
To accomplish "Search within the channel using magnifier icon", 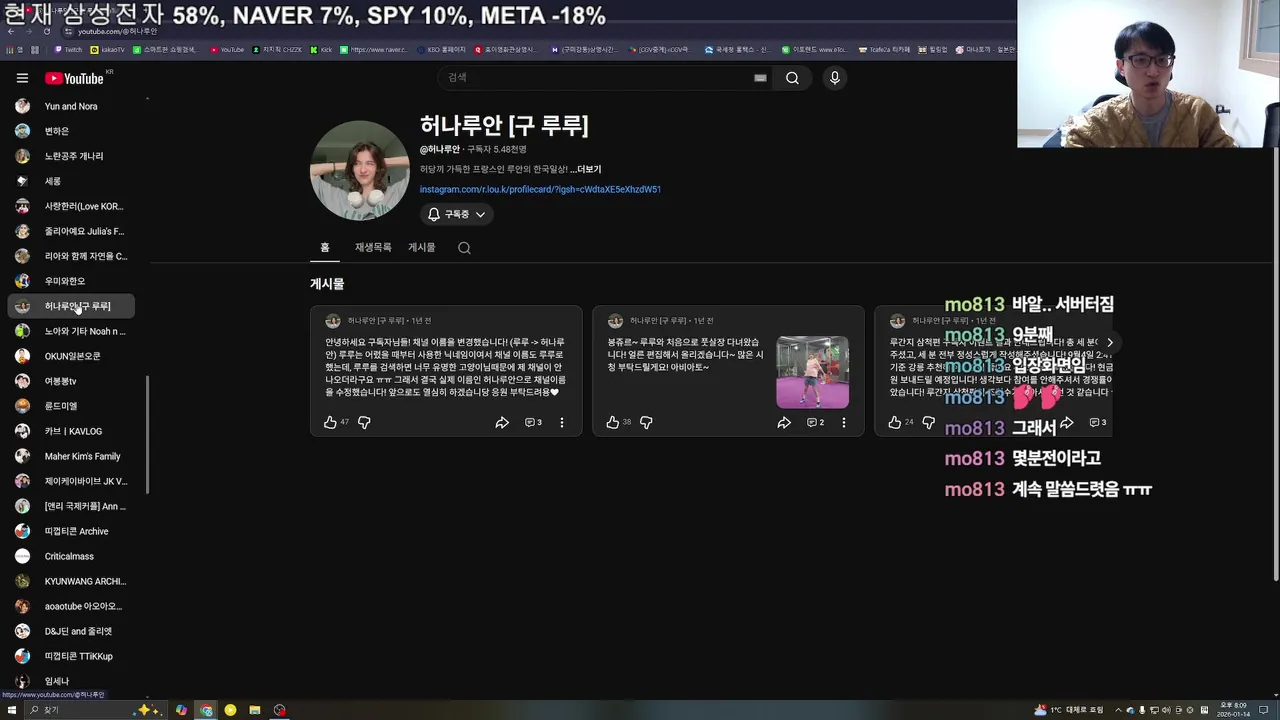I will click(x=464, y=248).
